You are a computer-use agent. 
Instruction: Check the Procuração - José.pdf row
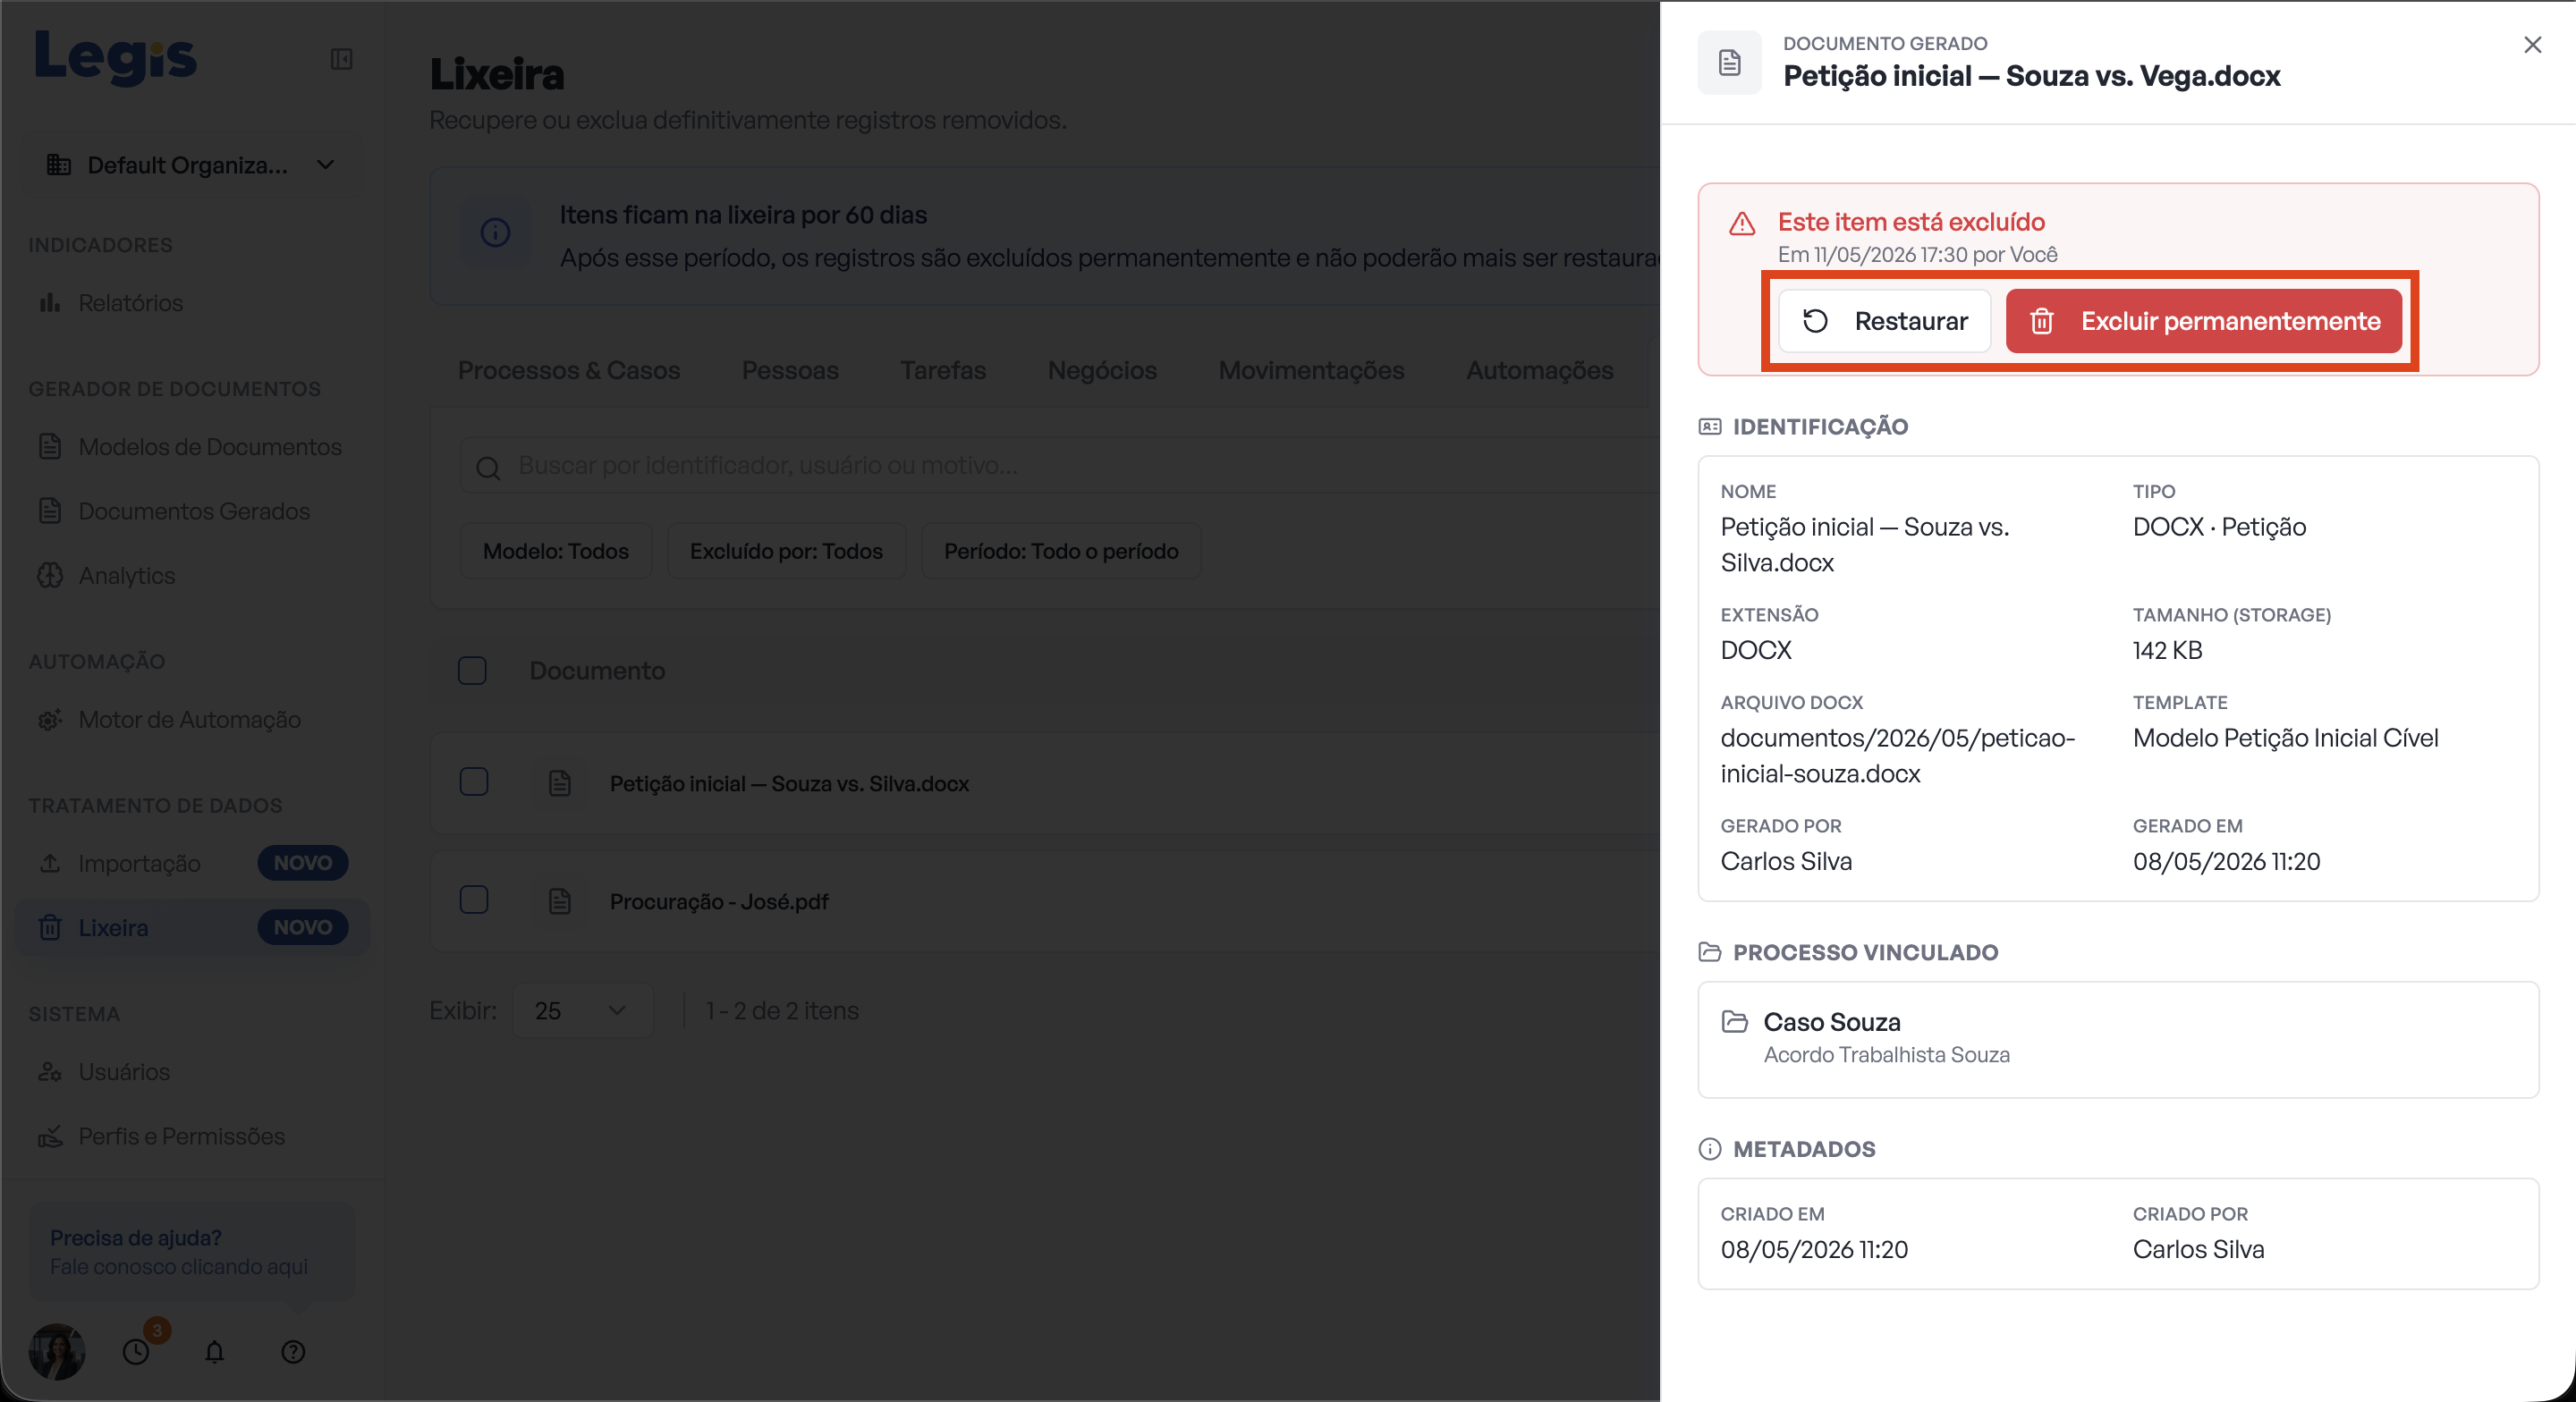point(474,900)
